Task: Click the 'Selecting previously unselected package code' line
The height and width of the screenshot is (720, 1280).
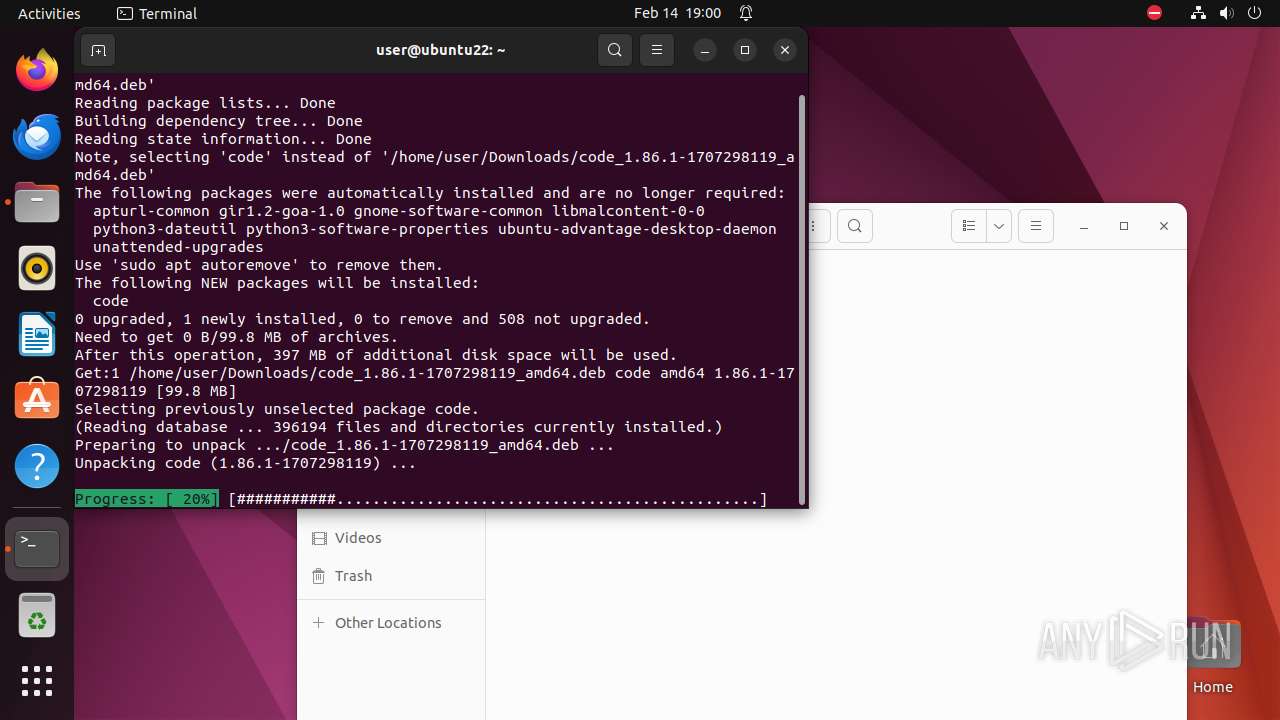Action: (277, 409)
